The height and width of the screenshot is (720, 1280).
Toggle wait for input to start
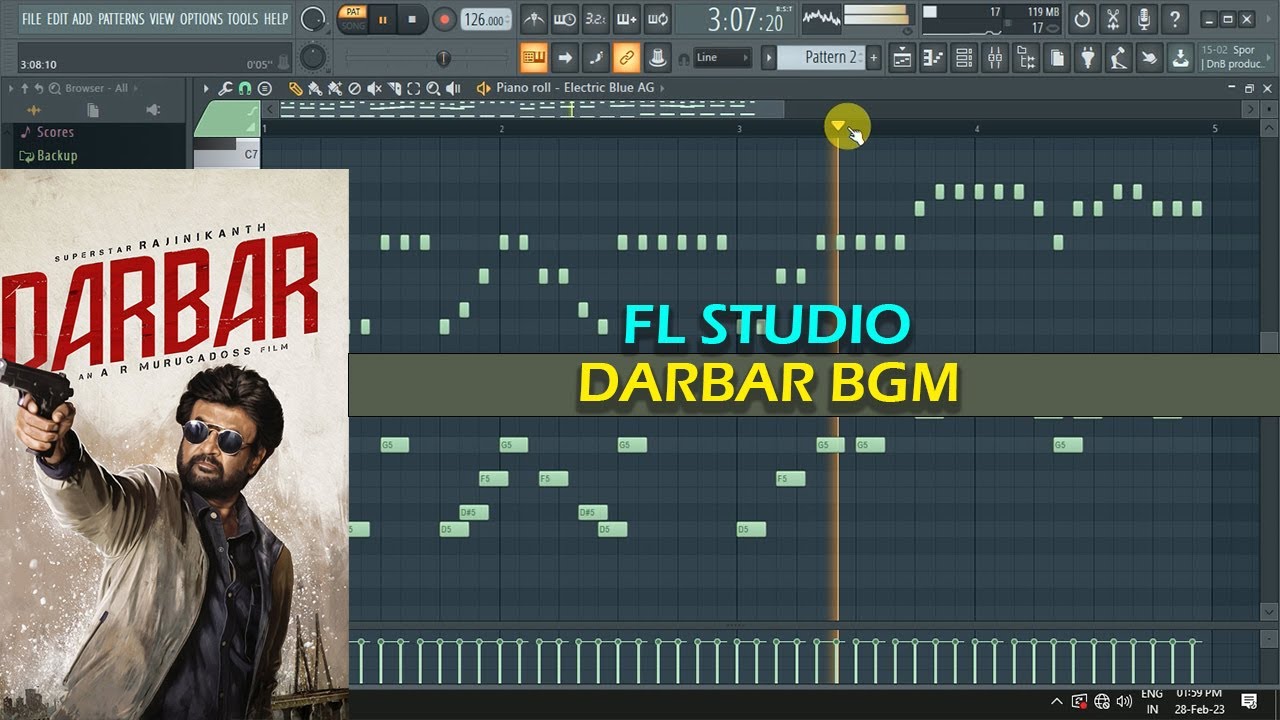(x=565, y=19)
